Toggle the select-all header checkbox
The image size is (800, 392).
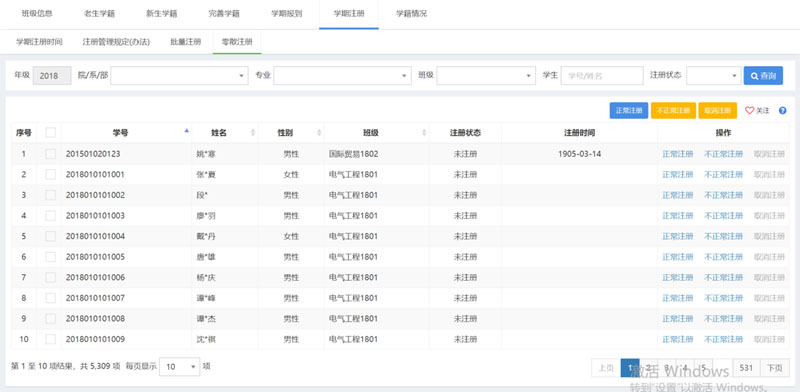click(x=51, y=133)
